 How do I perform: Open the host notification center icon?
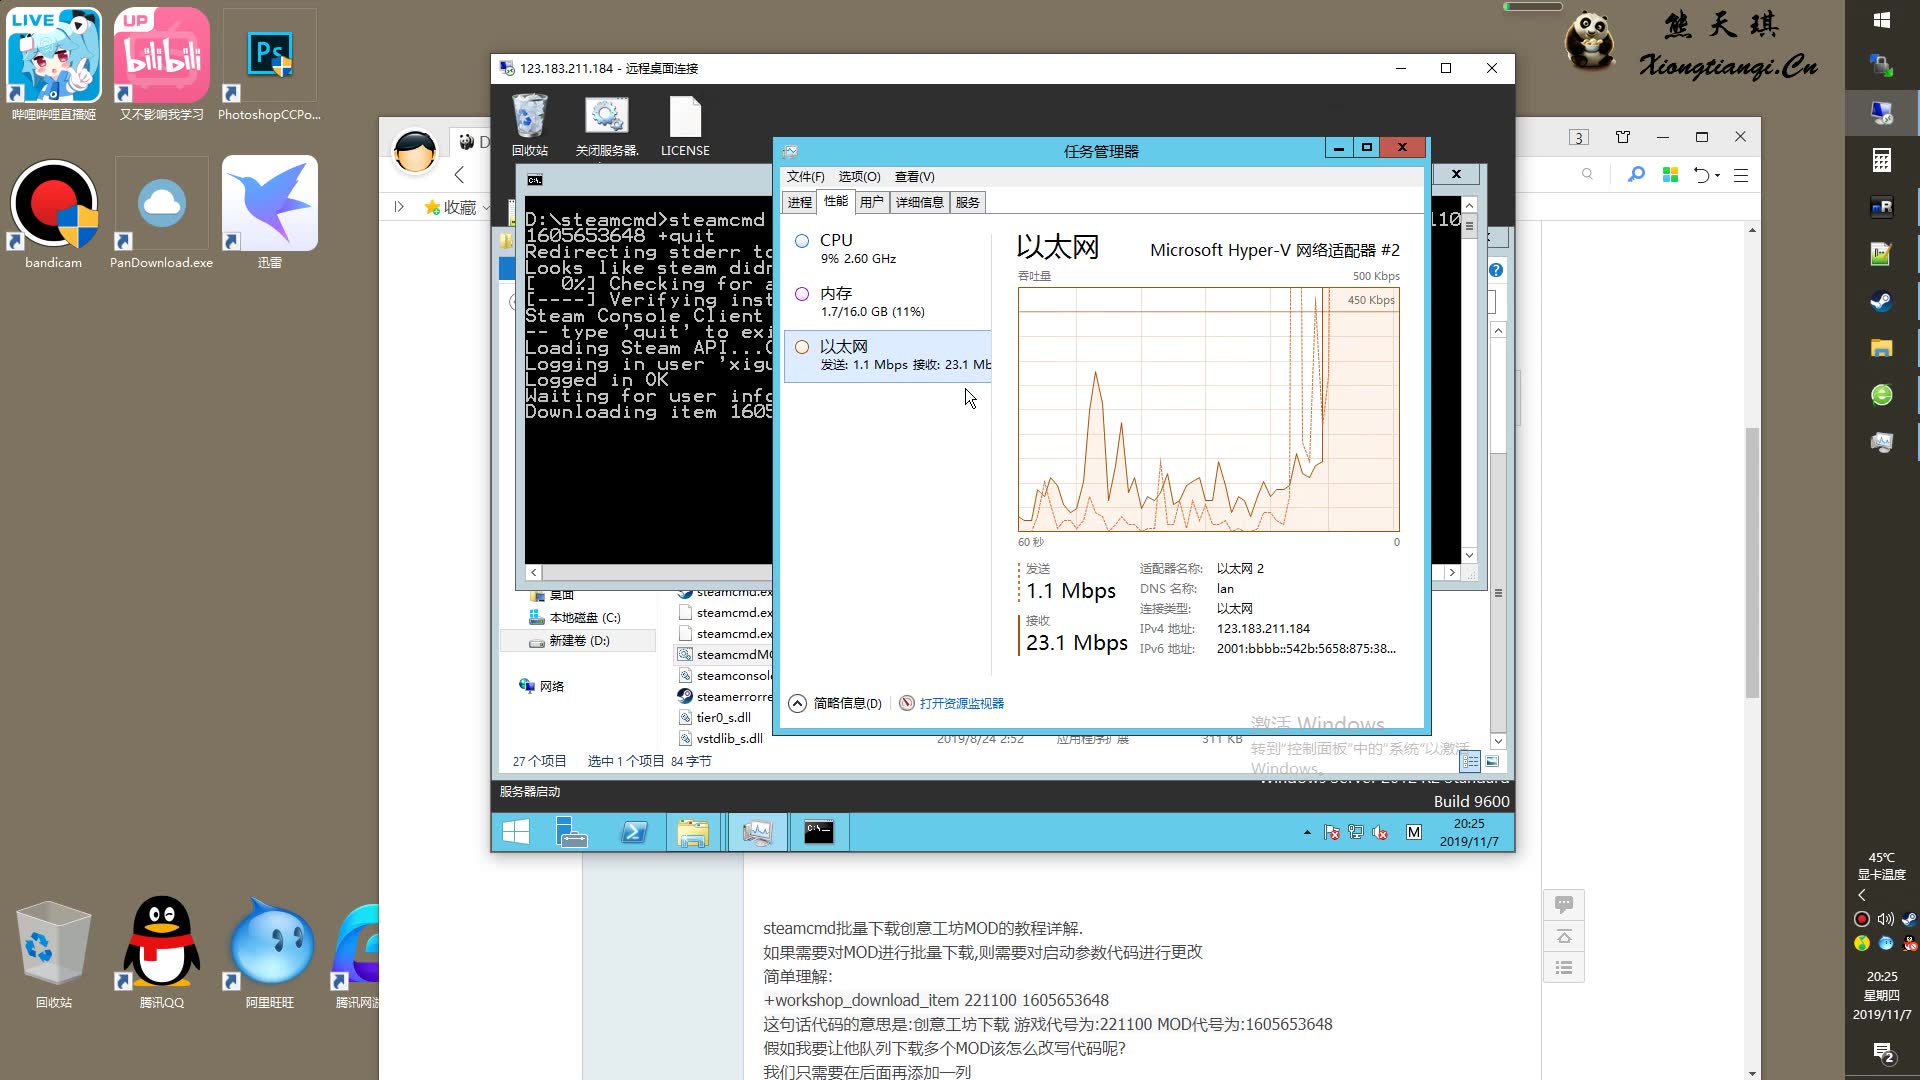point(1883,1053)
